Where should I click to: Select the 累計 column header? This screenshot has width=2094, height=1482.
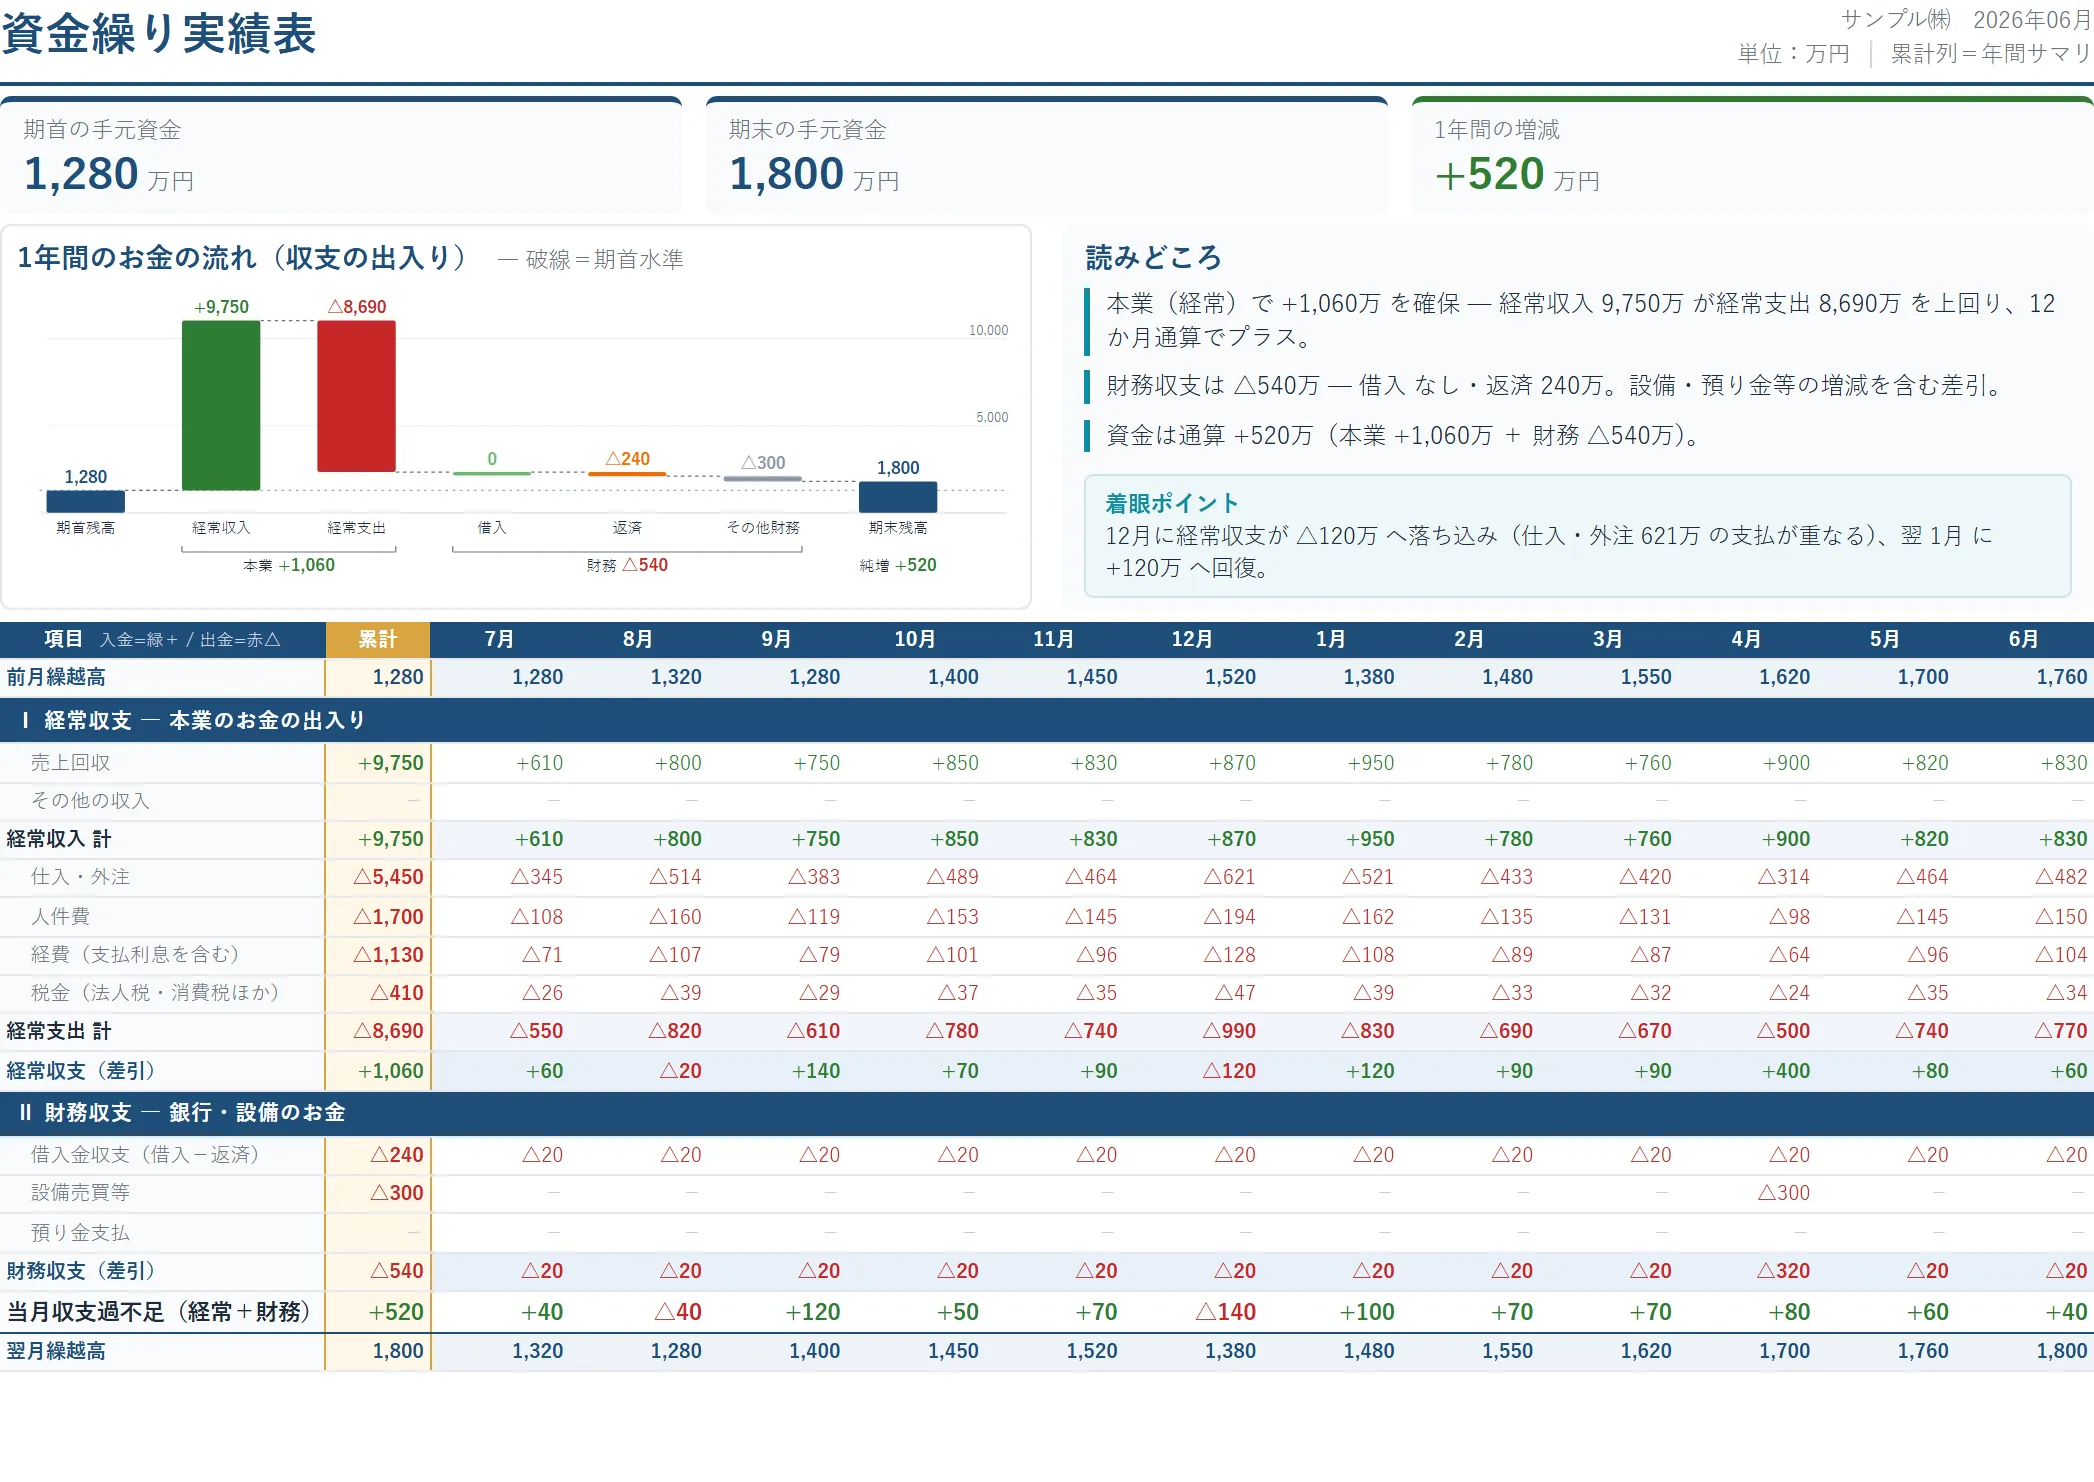point(378,639)
